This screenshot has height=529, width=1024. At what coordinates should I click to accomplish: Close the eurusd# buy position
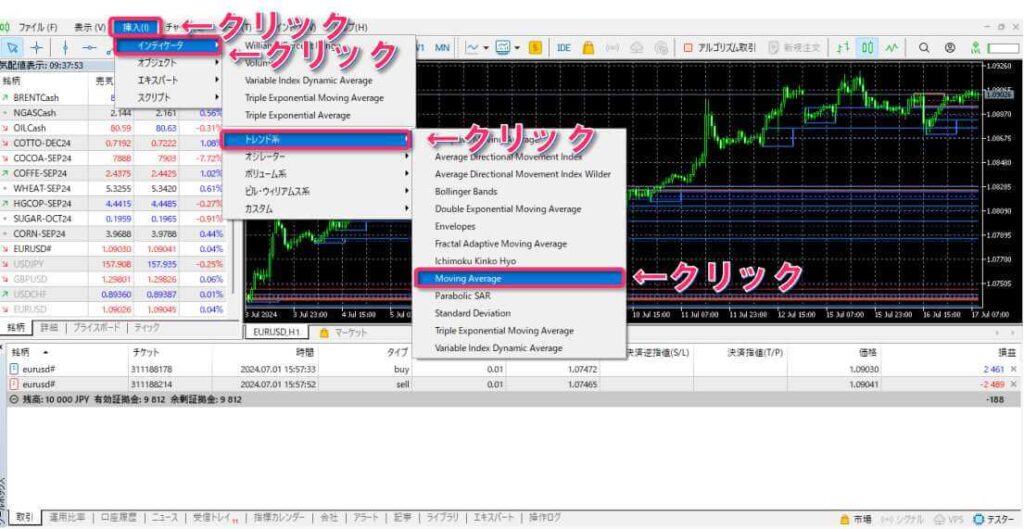coord(1013,369)
